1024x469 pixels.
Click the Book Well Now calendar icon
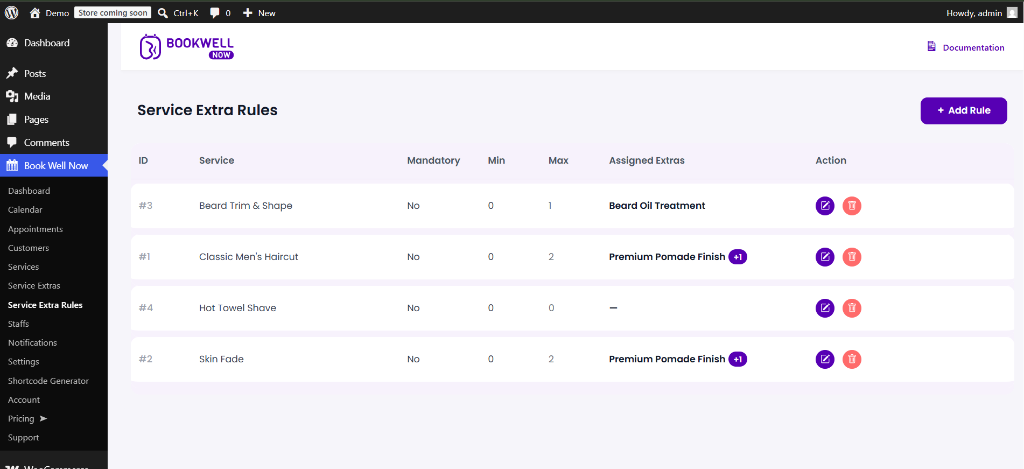[12, 165]
